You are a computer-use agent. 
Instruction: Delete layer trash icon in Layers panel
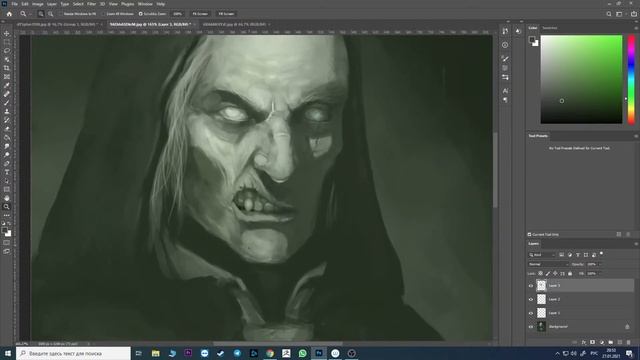click(x=629, y=342)
